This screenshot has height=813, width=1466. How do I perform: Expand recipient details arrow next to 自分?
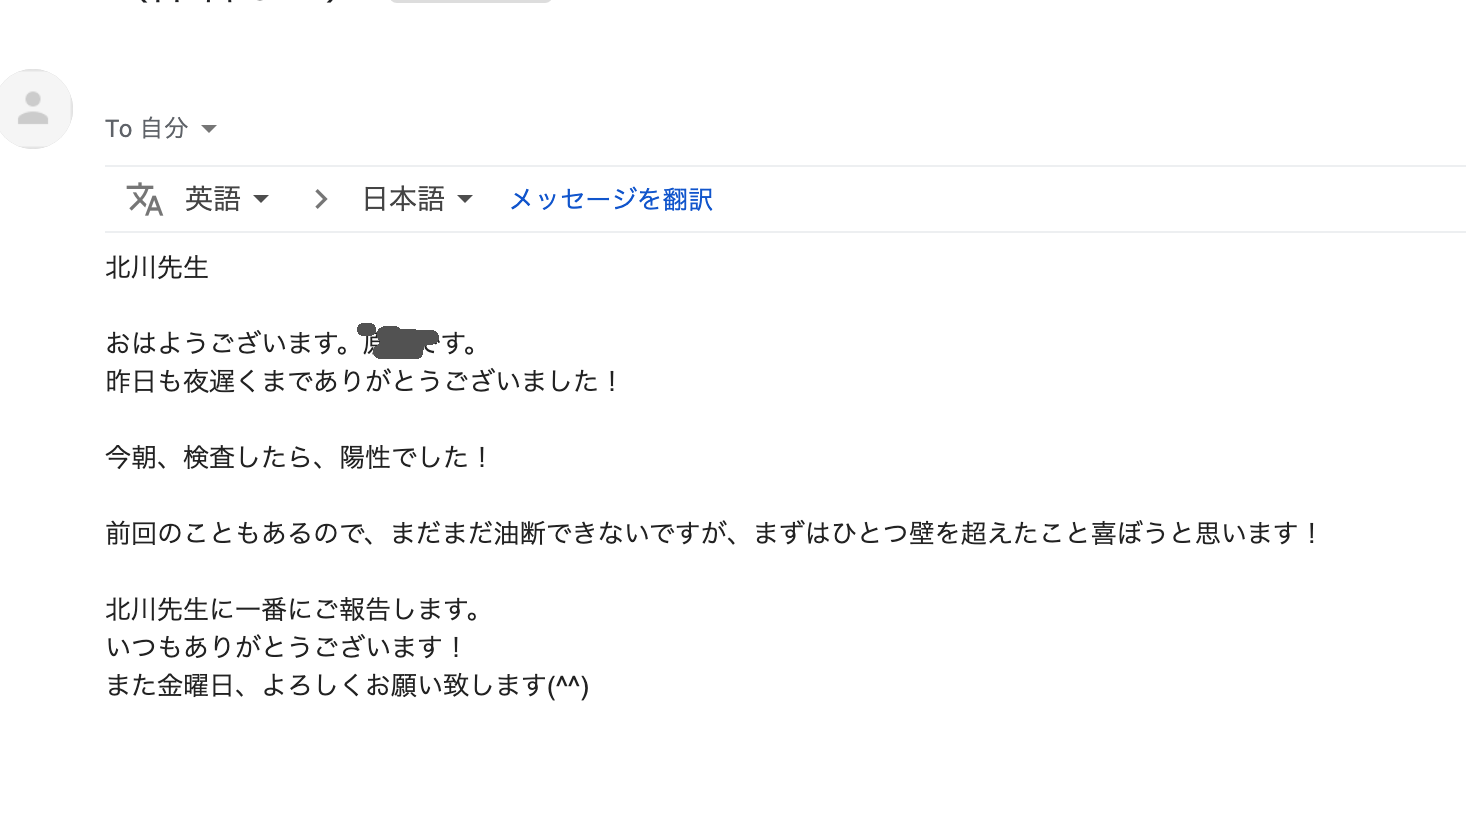(x=209, y=129)
